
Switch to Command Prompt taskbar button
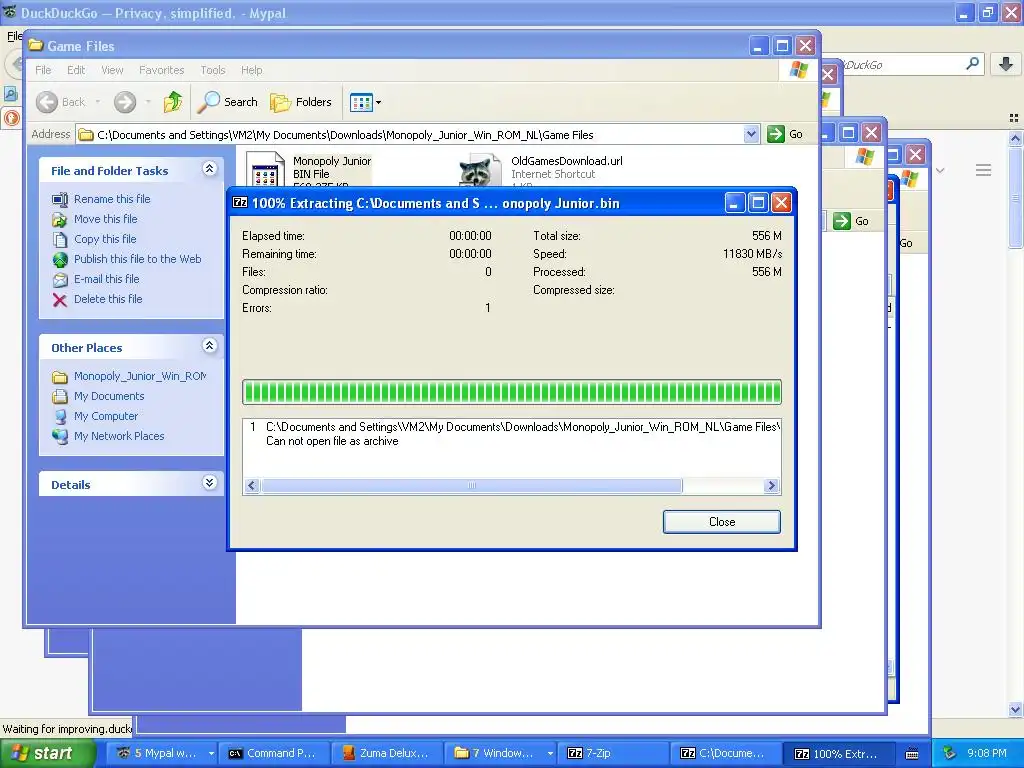coord(272,753)
